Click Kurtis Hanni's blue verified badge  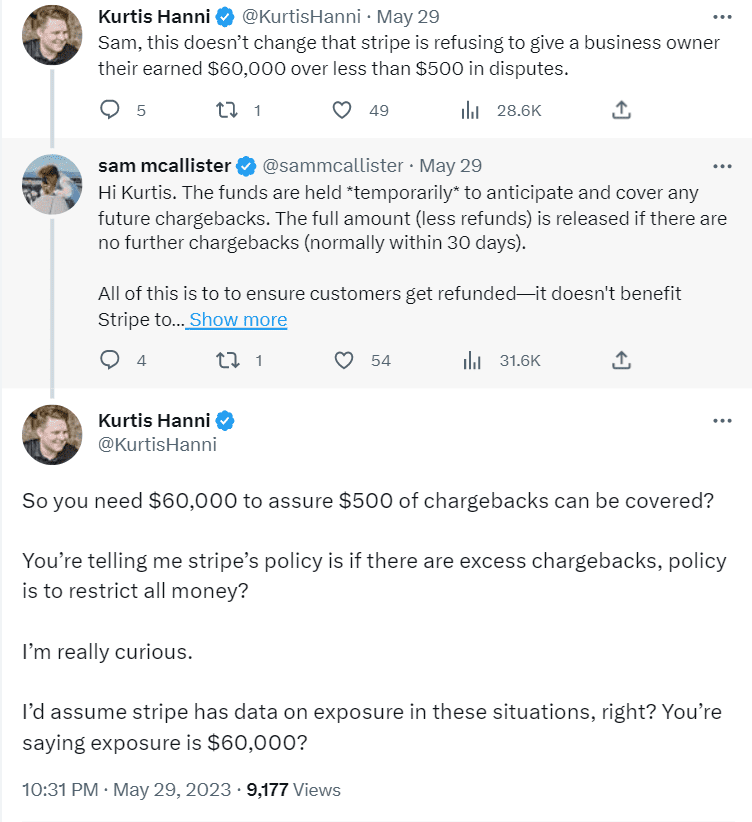click(x=217, y=16)
